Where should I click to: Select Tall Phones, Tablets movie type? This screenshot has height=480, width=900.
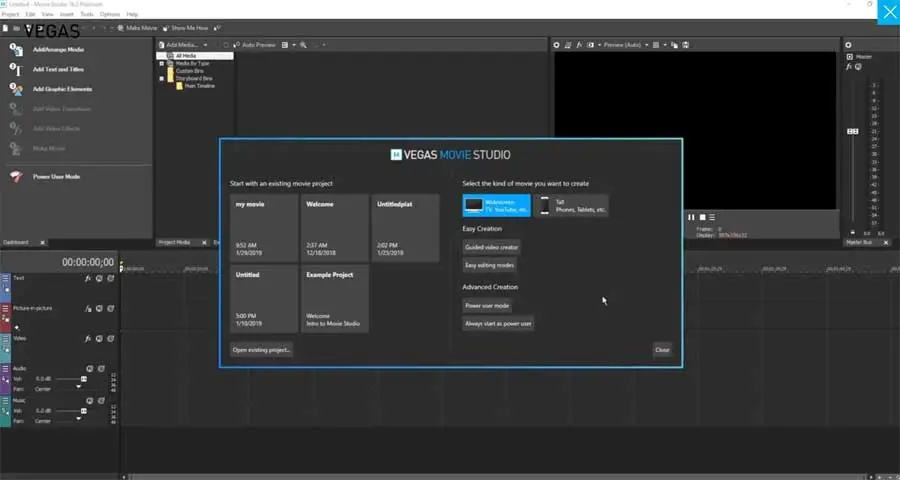[x=571, y=206]
